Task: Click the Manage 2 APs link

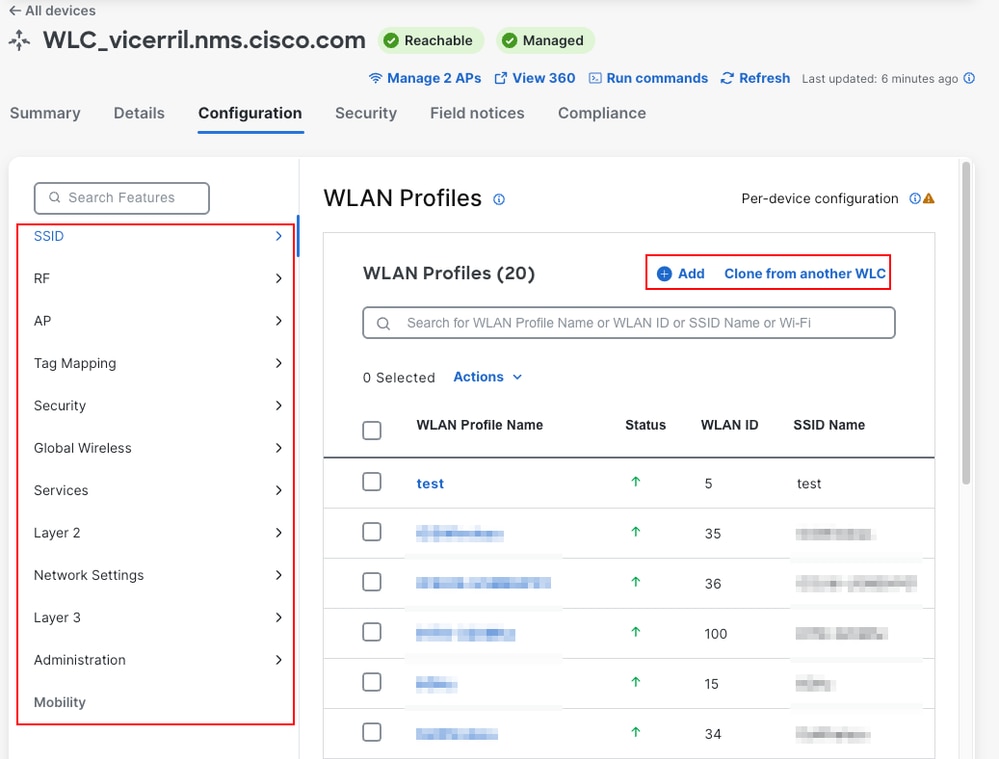Action: point(425,78)
